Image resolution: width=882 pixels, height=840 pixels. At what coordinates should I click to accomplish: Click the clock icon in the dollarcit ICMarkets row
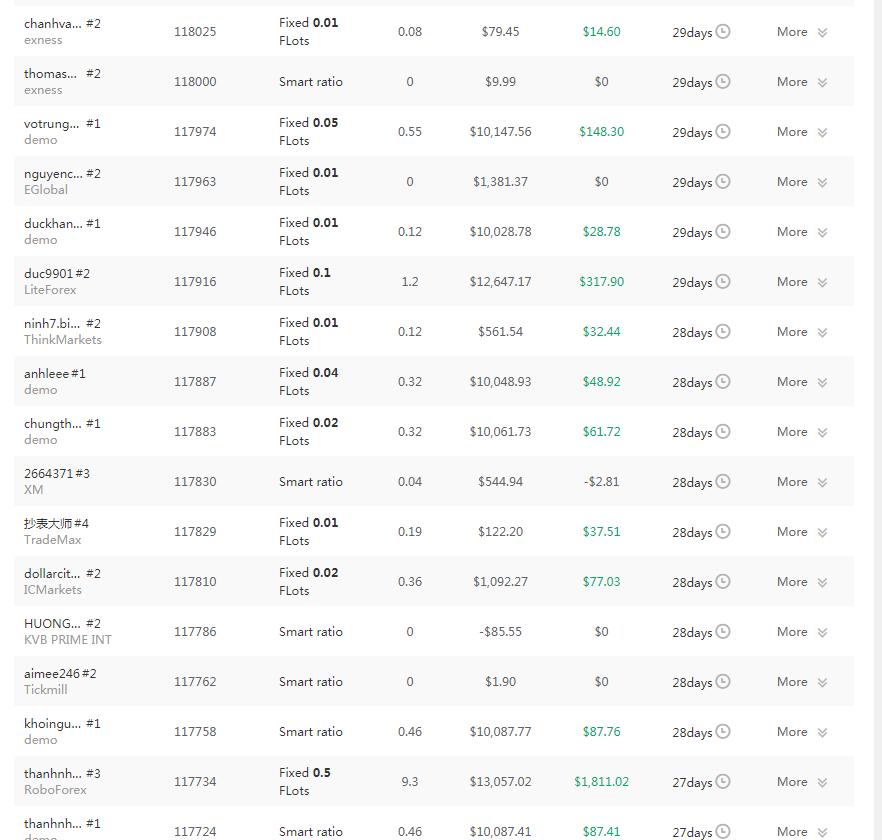click(x=722, y=581)
